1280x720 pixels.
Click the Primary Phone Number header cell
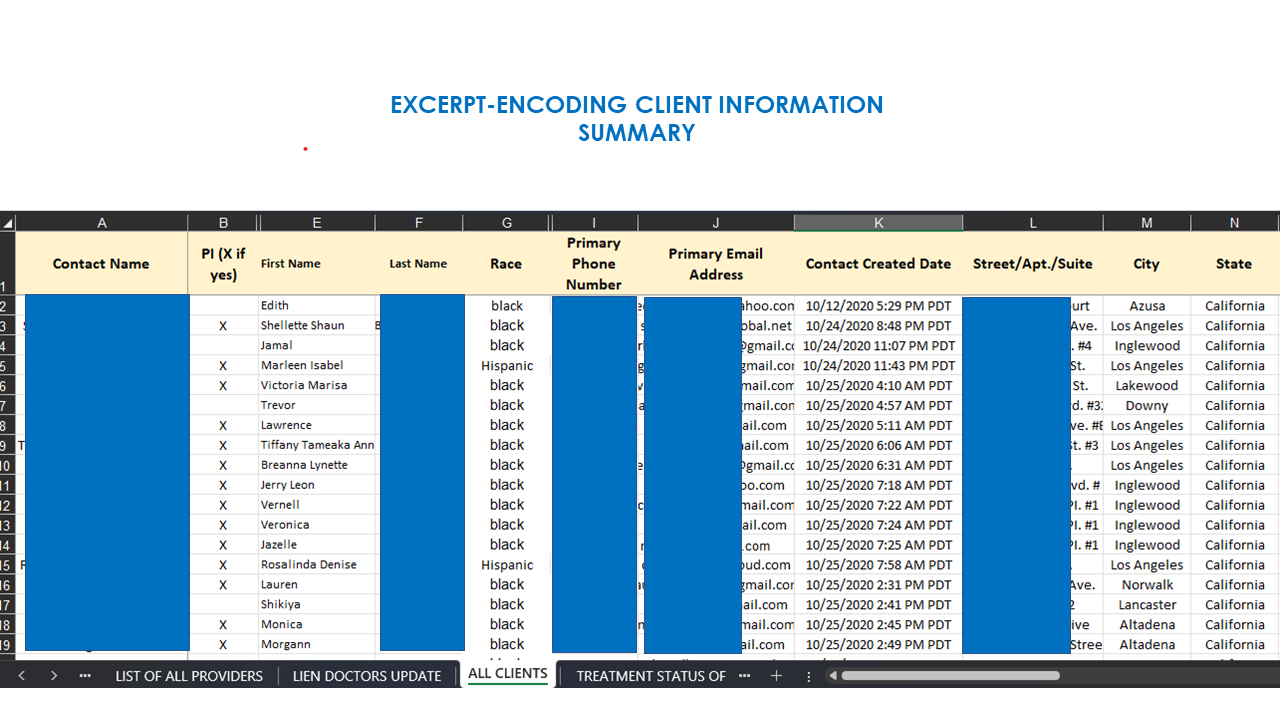(594, 264)
